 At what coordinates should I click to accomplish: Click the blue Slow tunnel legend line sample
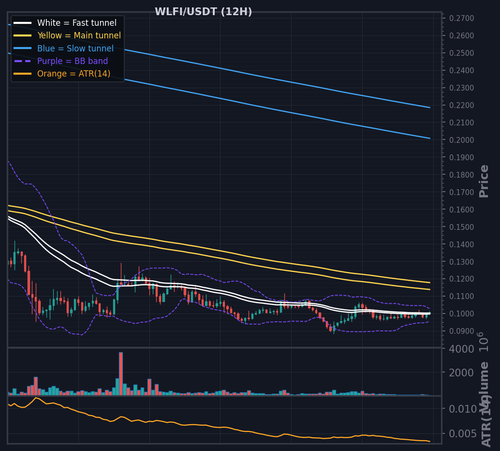point(23,48)
